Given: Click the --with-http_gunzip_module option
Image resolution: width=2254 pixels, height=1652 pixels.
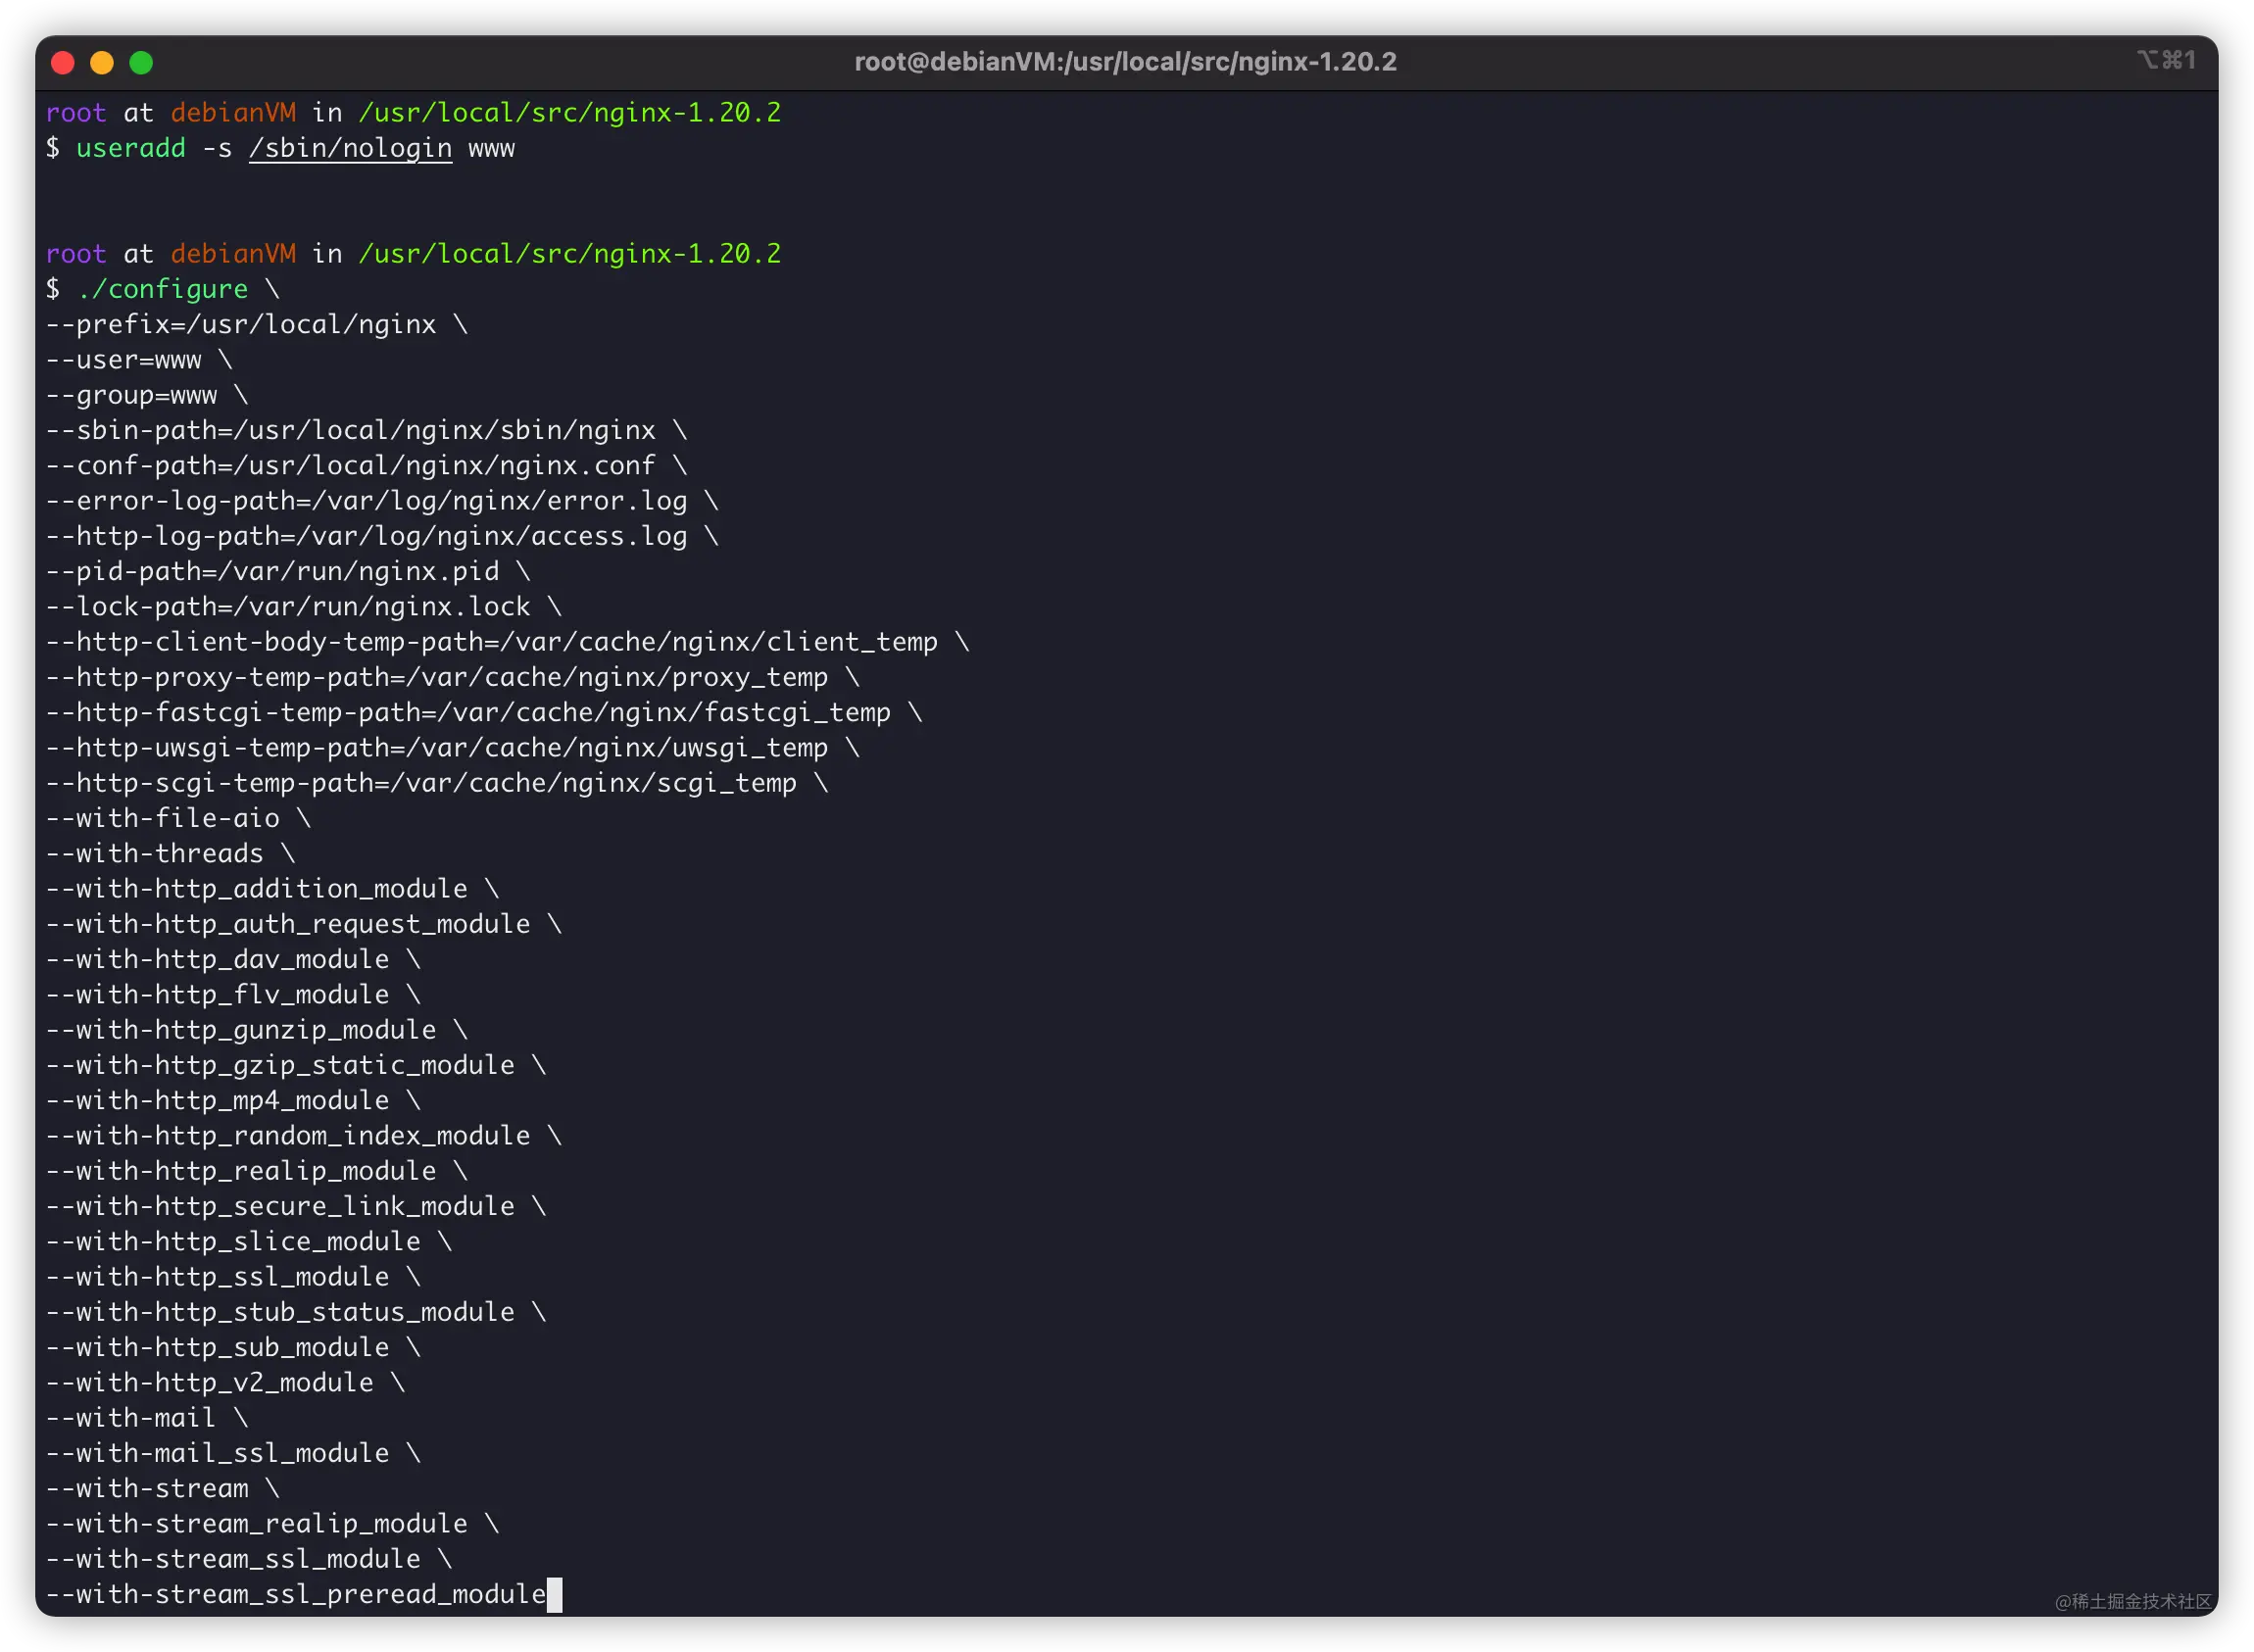Looking at the screenshot, I should click(241, 1030).
